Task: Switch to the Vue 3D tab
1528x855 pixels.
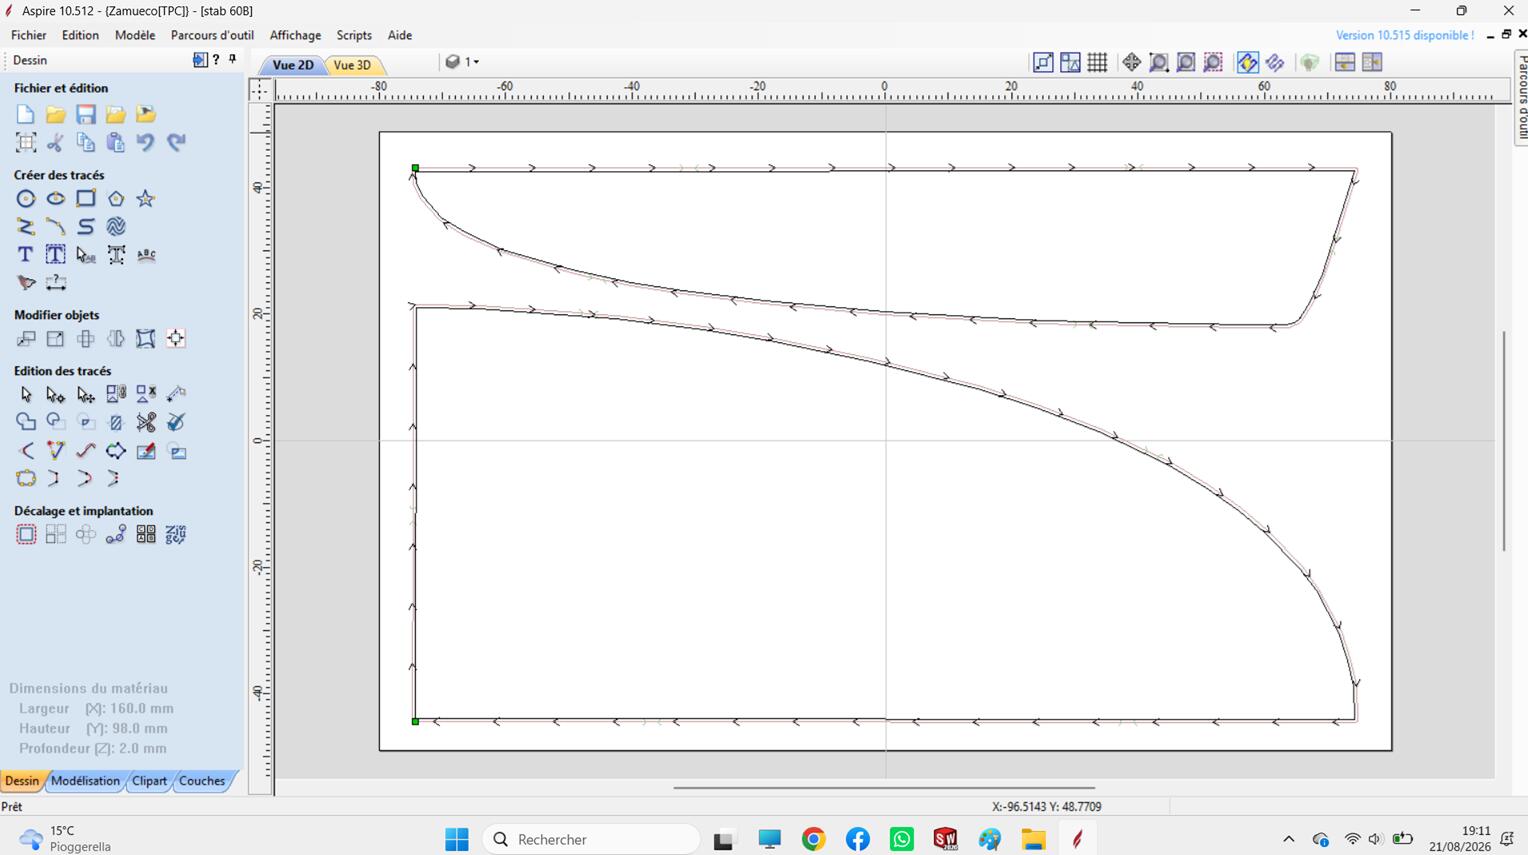Action: pyautogui.click(x=352, y=65)
